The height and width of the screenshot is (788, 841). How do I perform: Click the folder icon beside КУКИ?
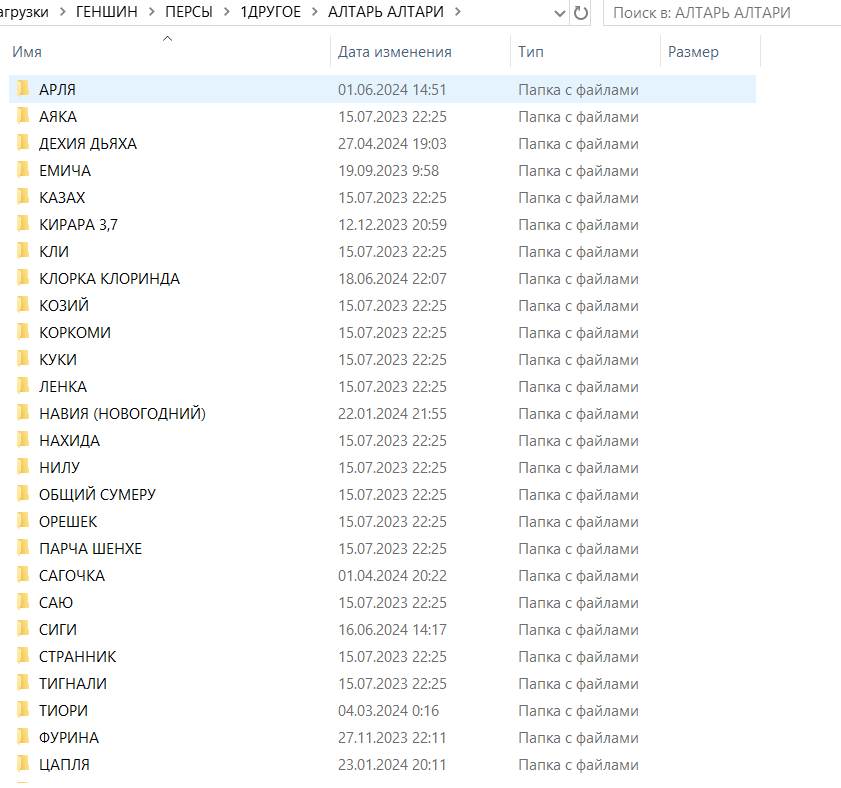[x=23, y=358]
